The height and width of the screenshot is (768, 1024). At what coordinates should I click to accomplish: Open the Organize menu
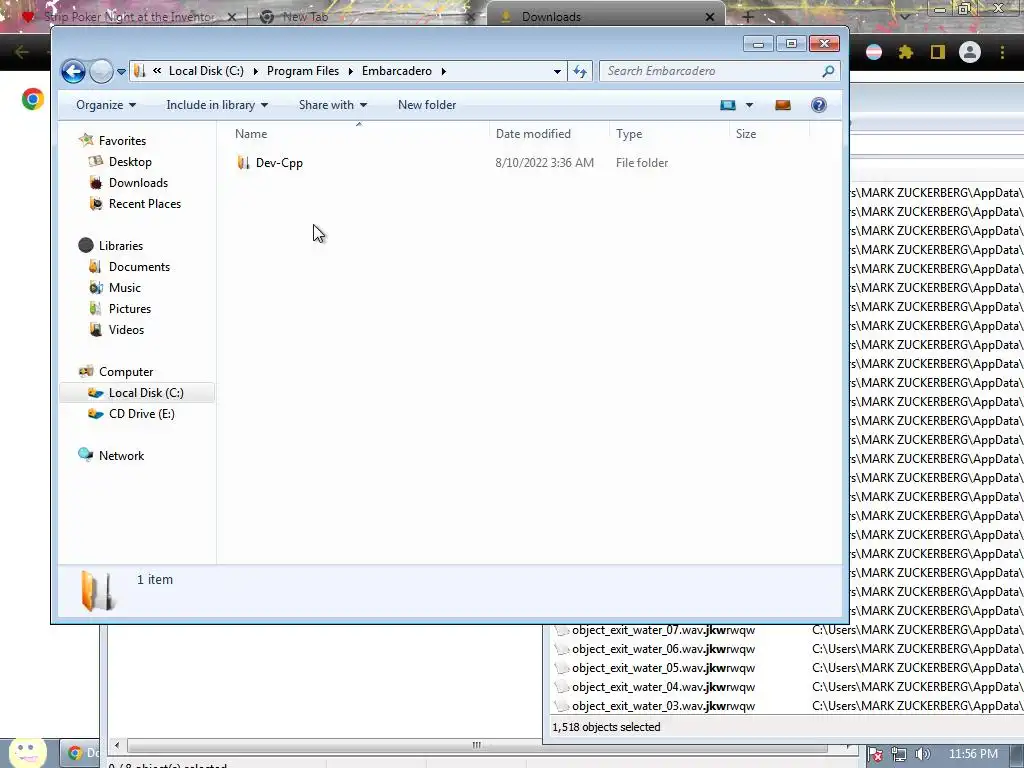106,105
